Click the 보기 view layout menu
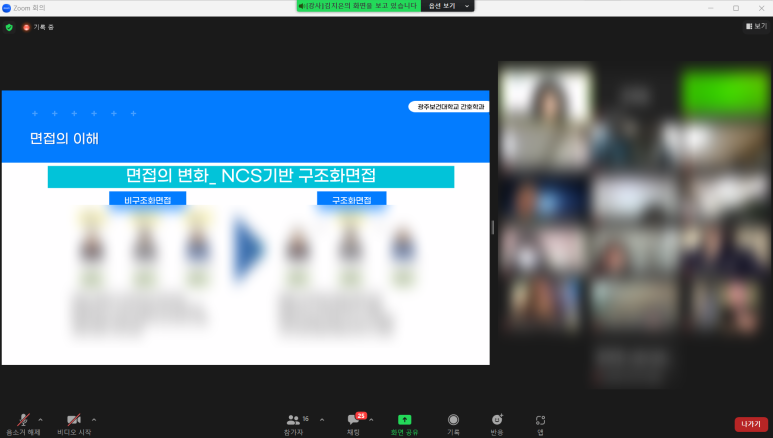This screenshot has height=438, width=773. click(x=756, y=26)
